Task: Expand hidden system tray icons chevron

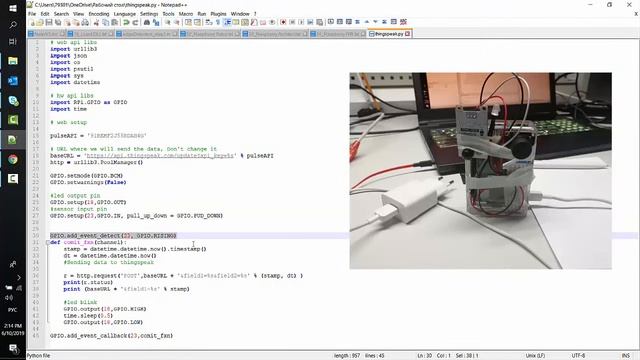Action: [x=19, y=278]
